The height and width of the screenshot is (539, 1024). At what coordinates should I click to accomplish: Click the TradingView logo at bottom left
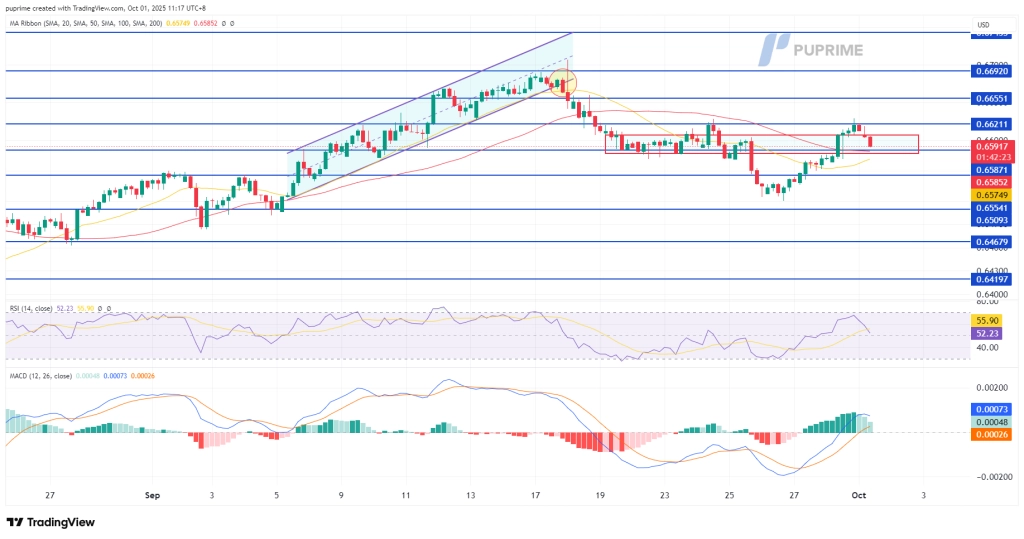[50, 522]
